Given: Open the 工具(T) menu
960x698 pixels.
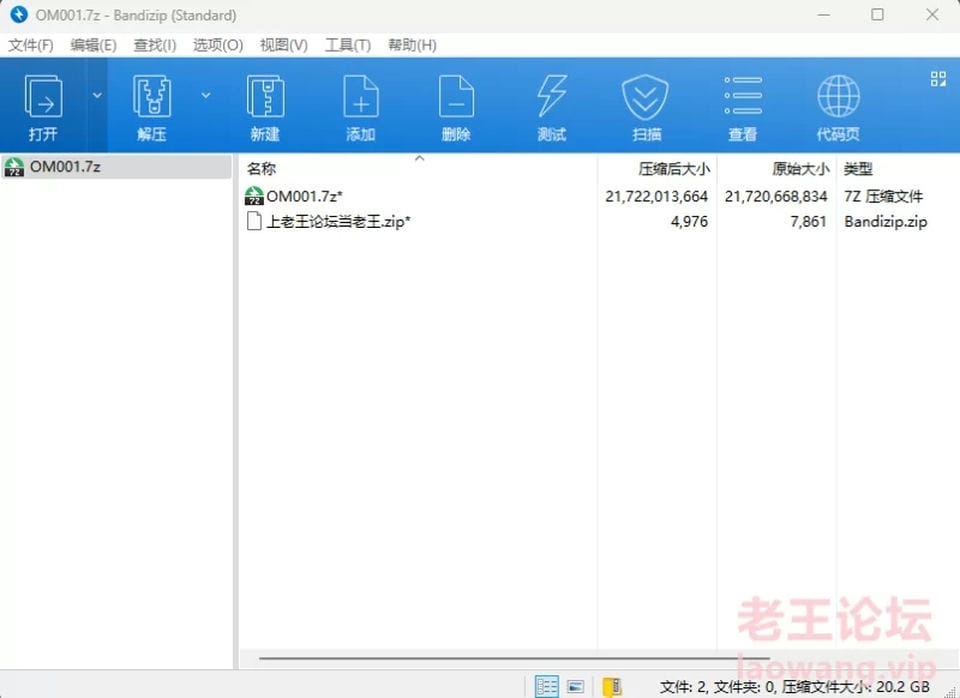Looking at the screenshot, I should [348, 45].
